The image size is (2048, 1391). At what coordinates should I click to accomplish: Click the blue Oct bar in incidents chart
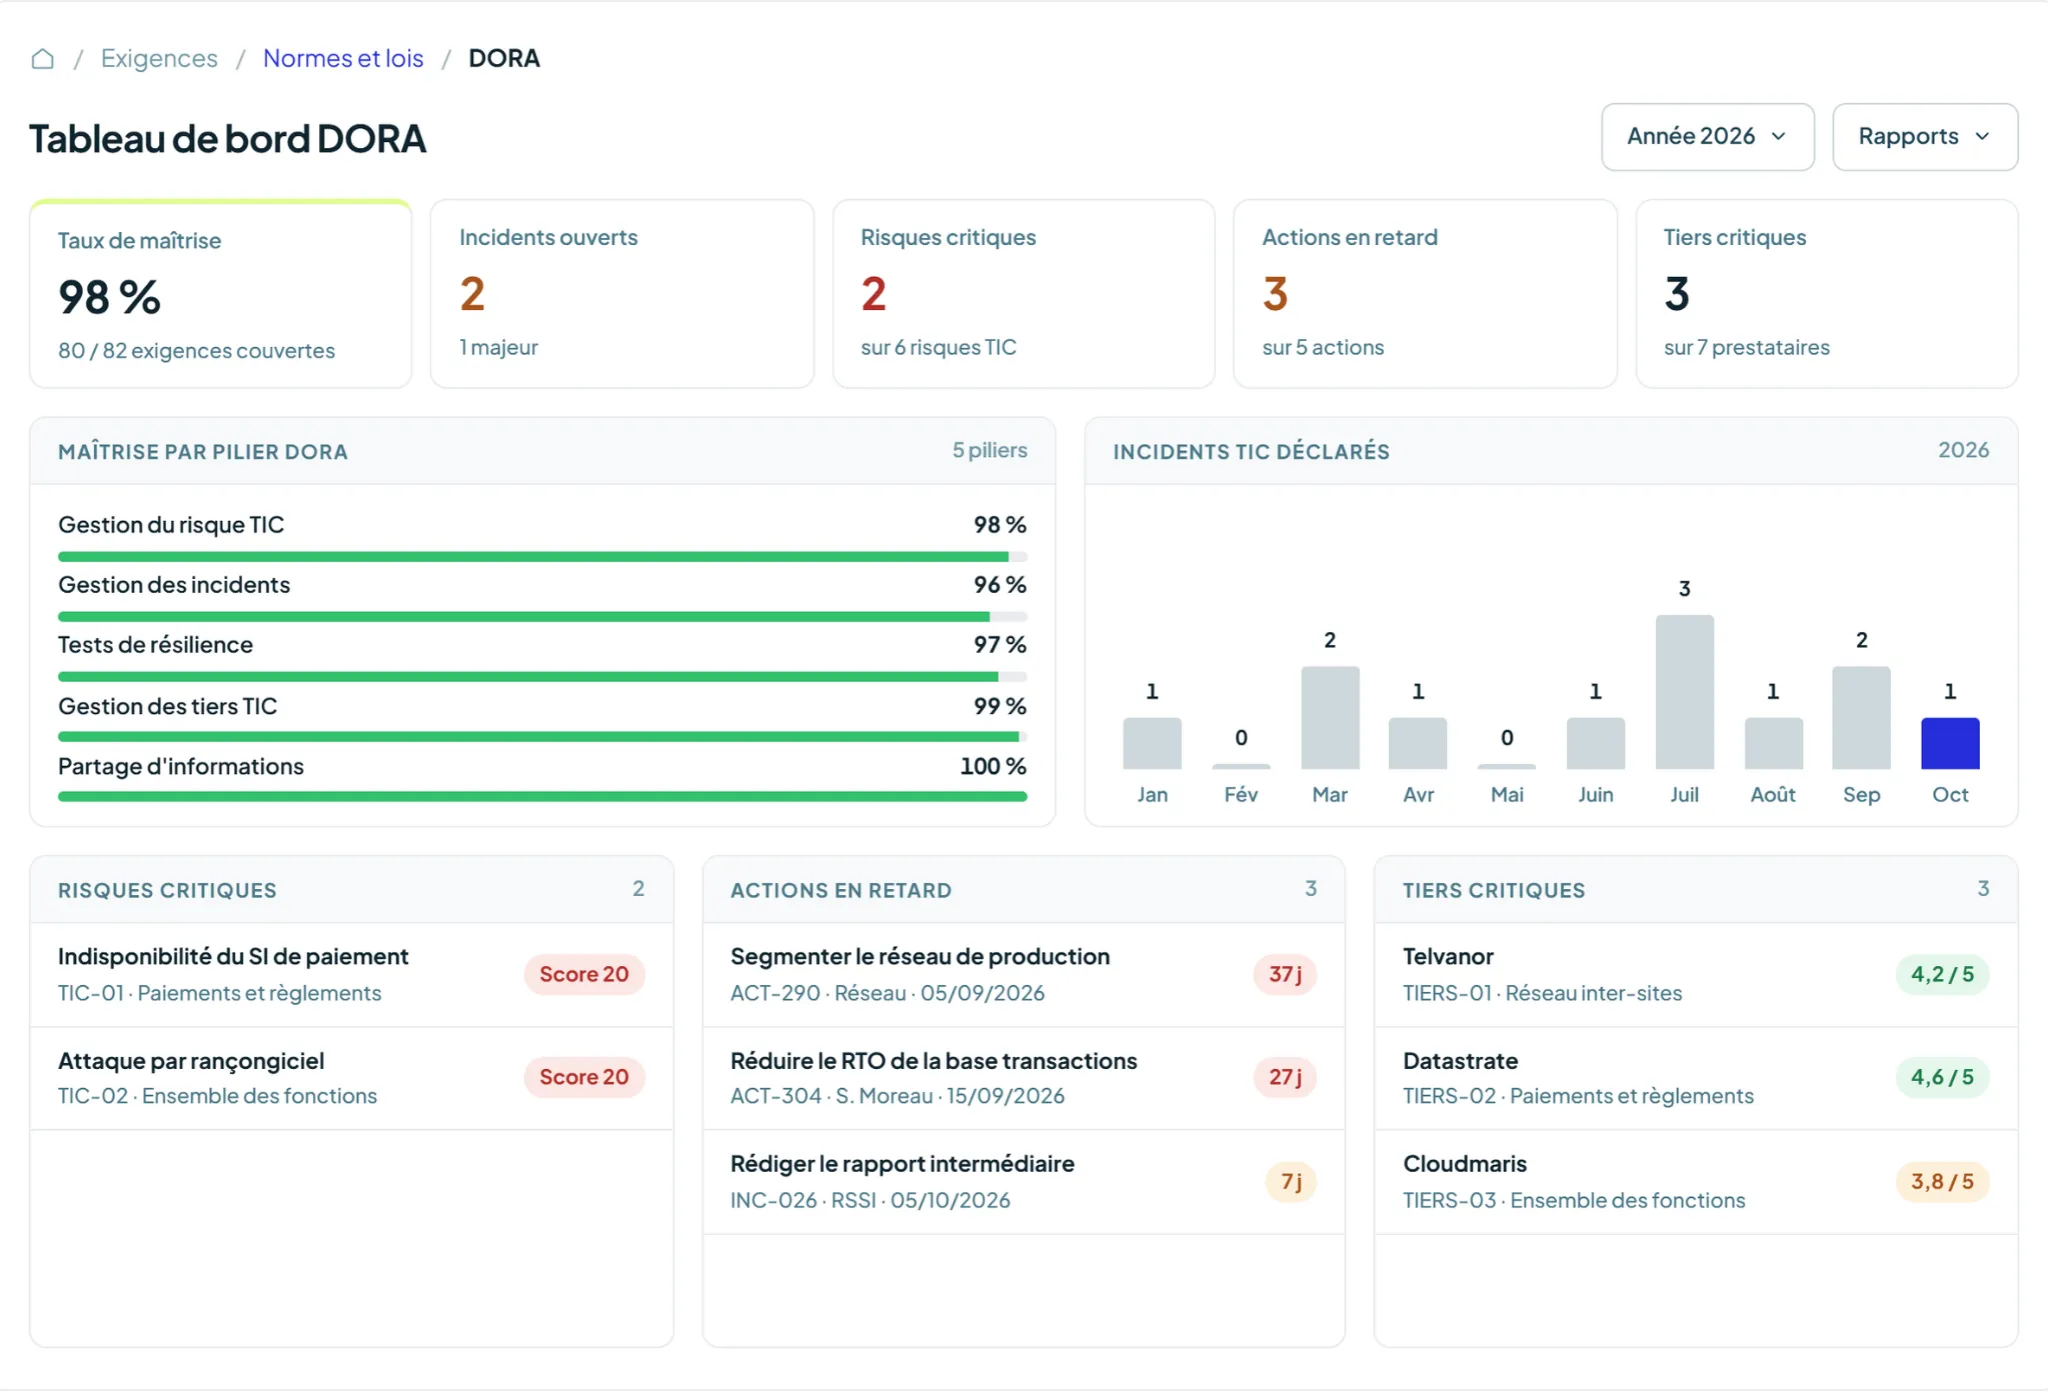1950,743
